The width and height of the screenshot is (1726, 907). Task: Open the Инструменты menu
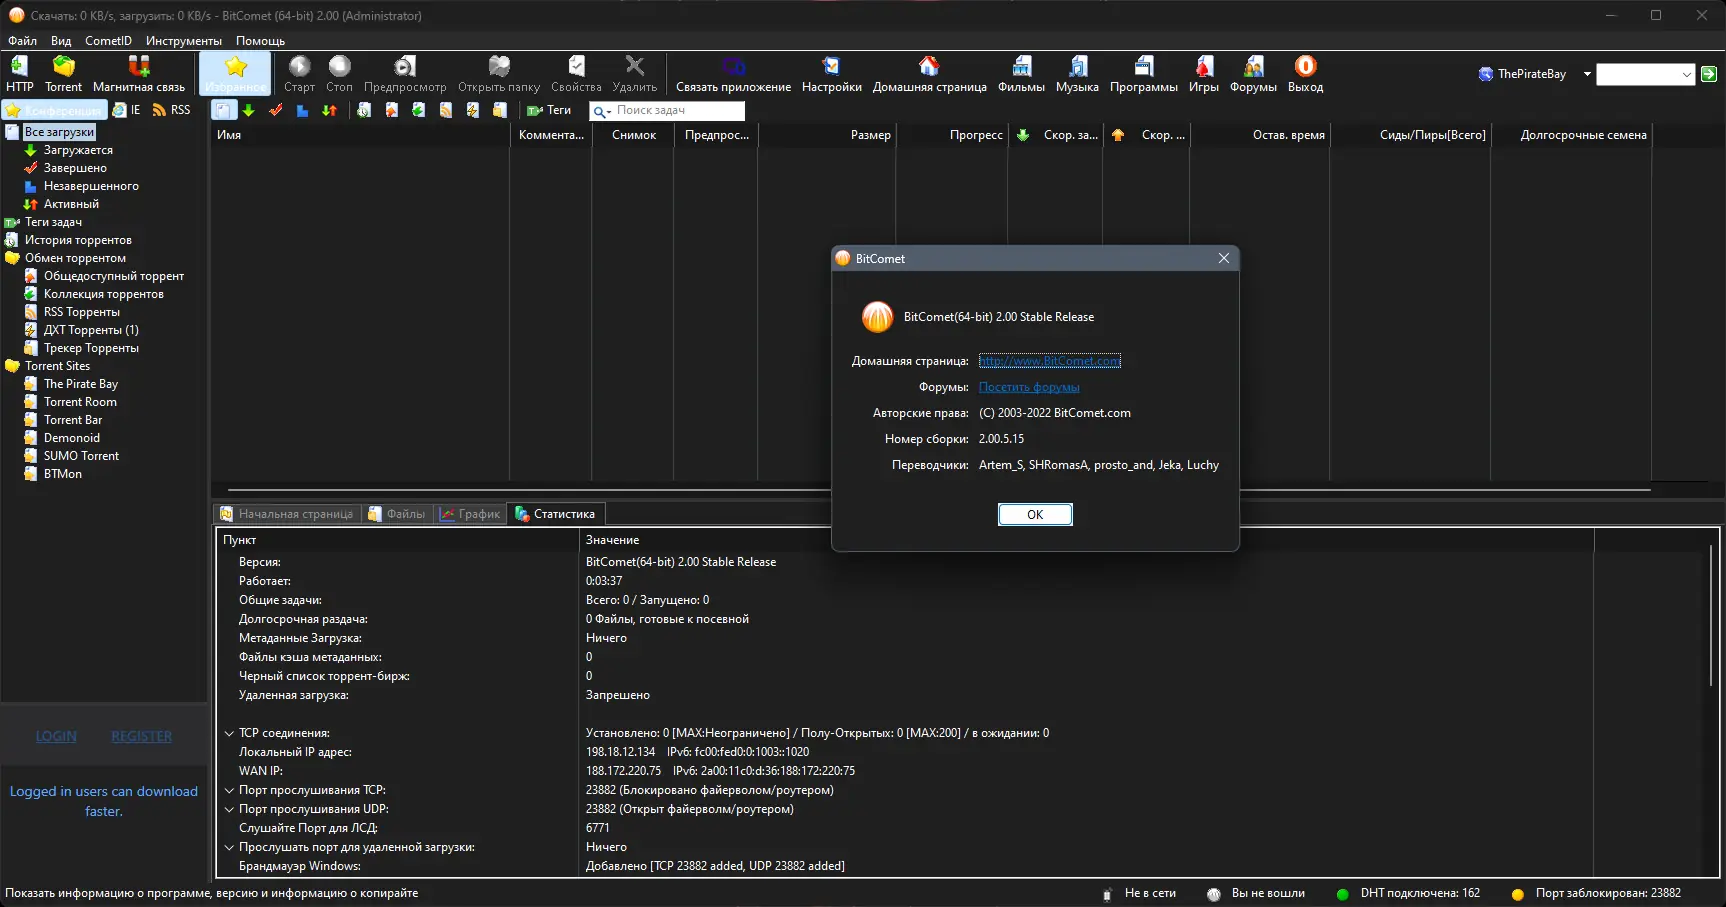tap(184, 41)
